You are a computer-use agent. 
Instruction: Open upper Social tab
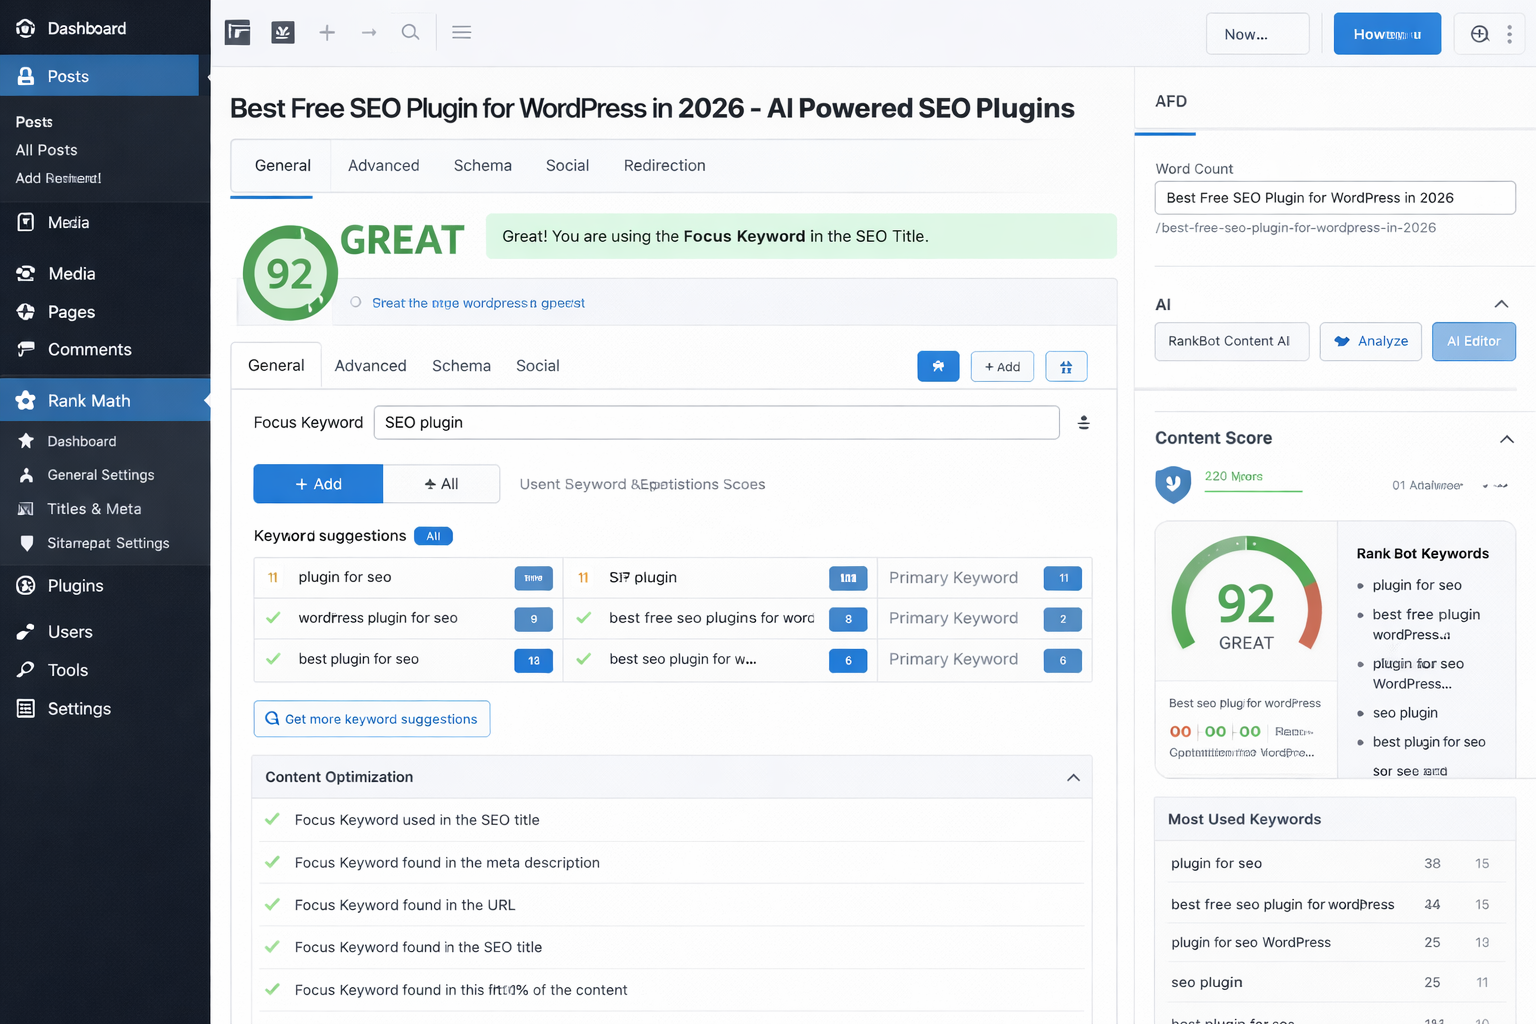(567, 166)
